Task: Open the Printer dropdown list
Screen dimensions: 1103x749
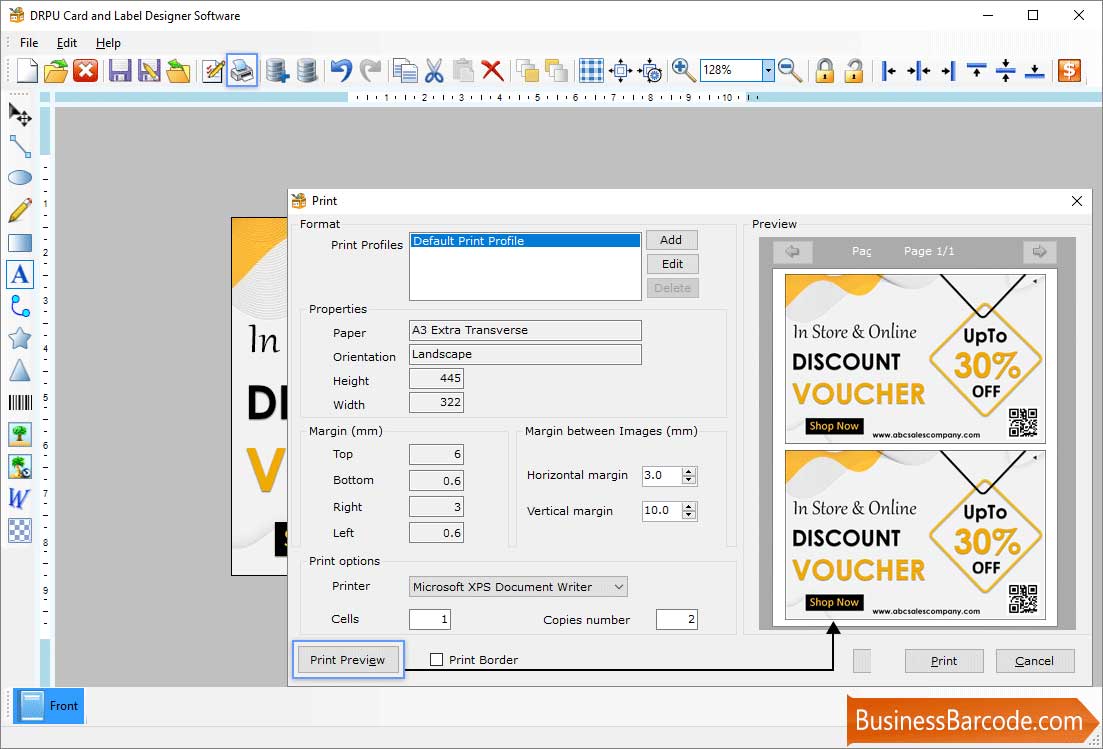Action: click(518, 587)
